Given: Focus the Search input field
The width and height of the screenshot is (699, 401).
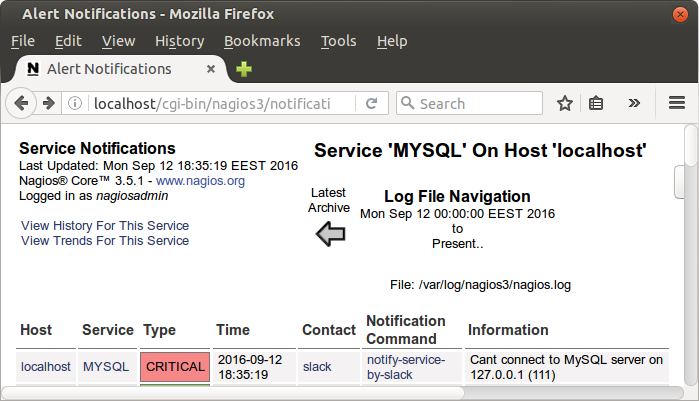Looking at the screenshot, I should pos(469,103).
